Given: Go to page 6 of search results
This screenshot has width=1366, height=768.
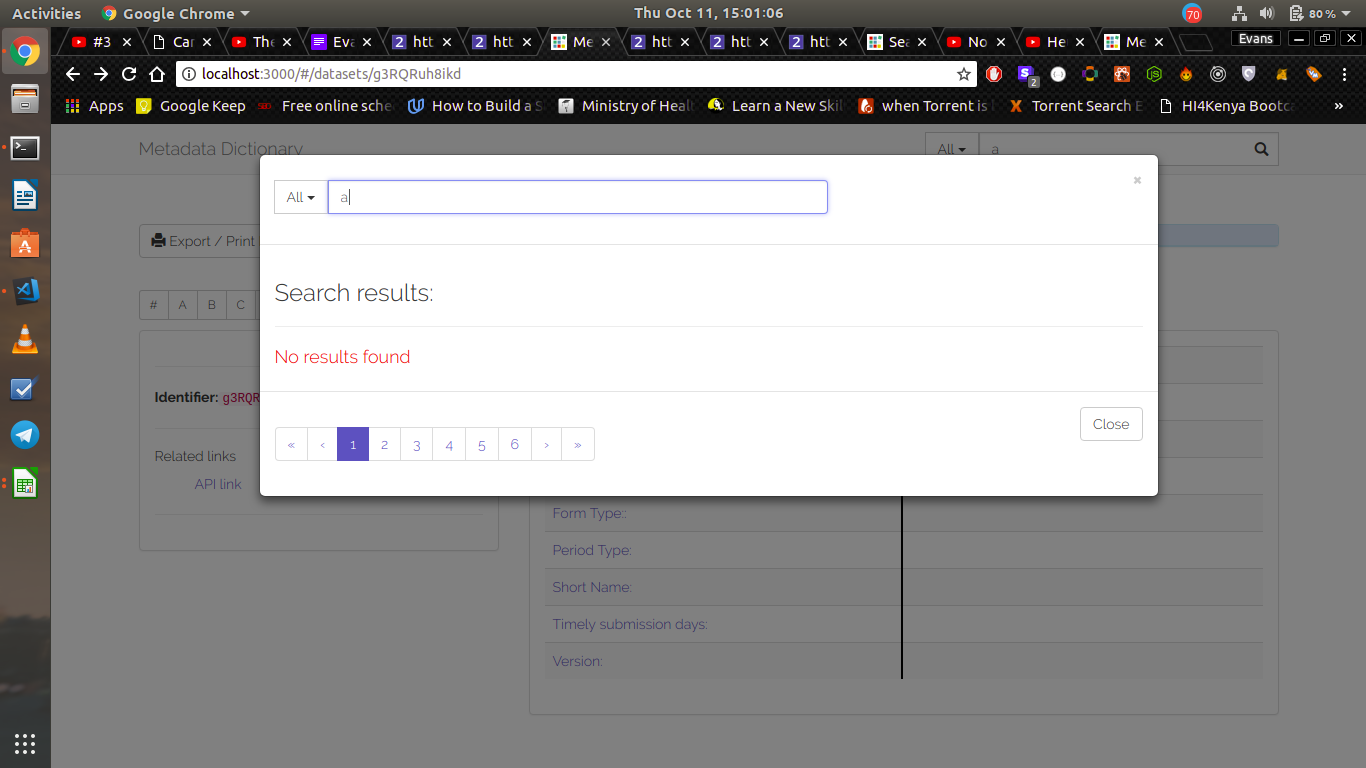Looking at the screenshot, I should (x=514, y=444).
